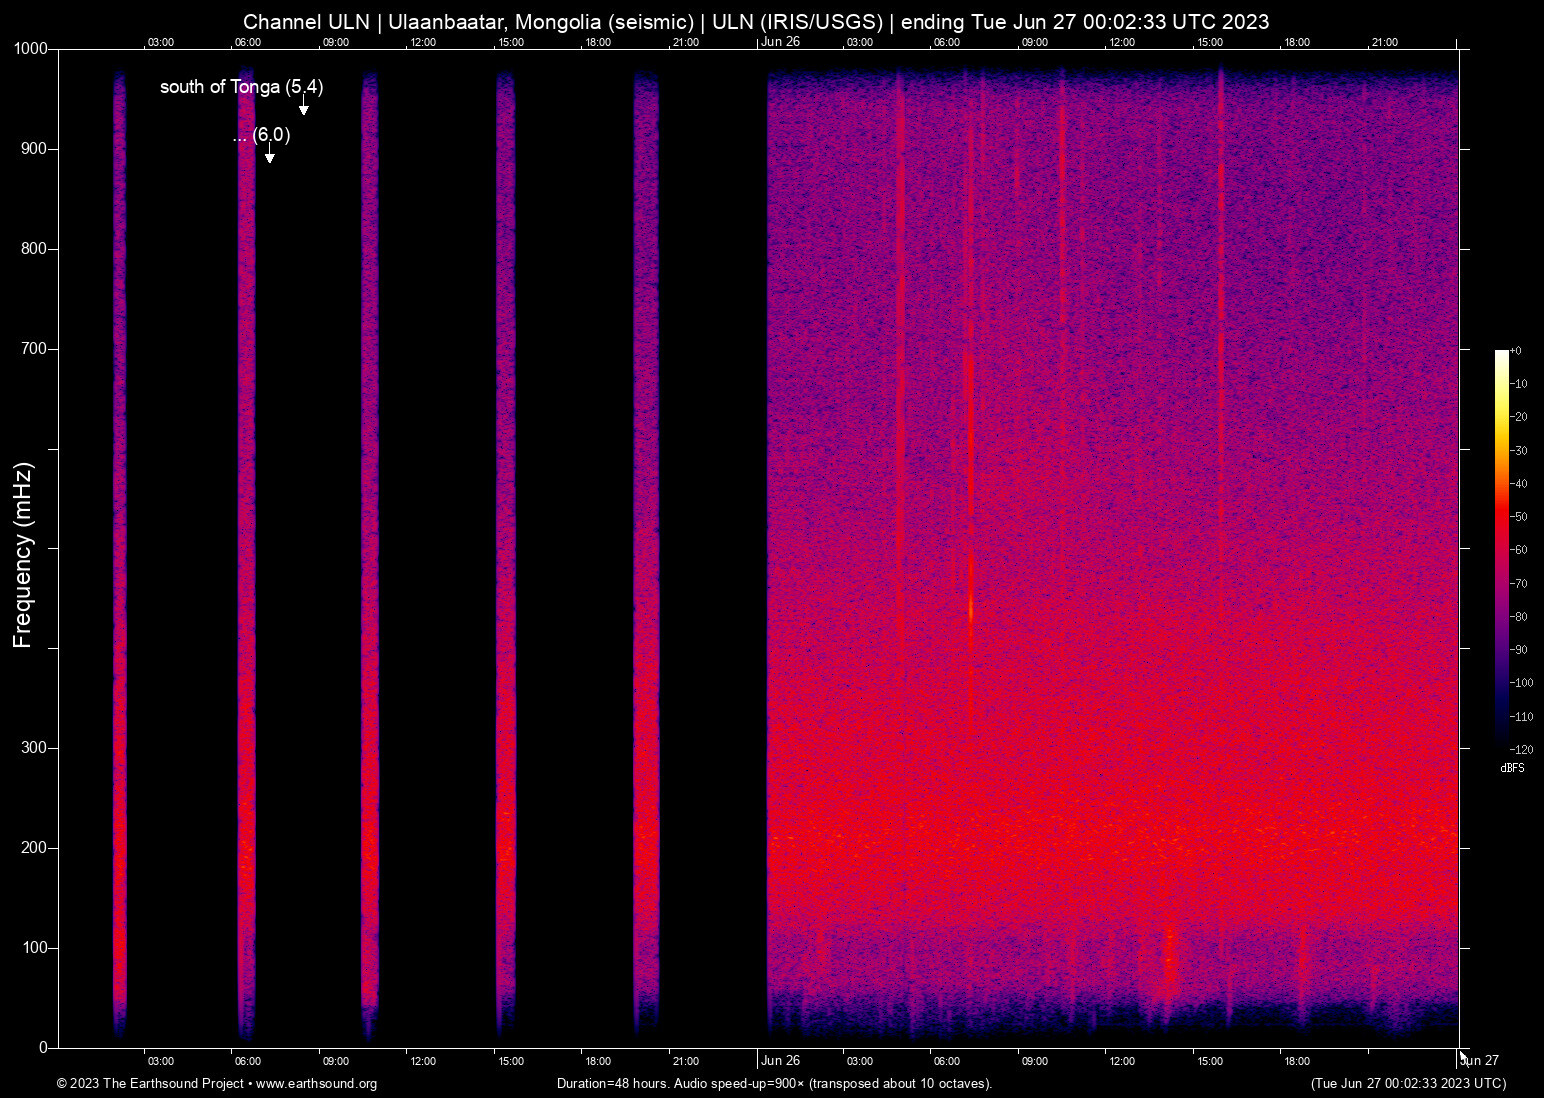1544x1098 pixels.
Task: Select the 'Jun 26' date label on bottom axis
Action: coord(779,1061)
